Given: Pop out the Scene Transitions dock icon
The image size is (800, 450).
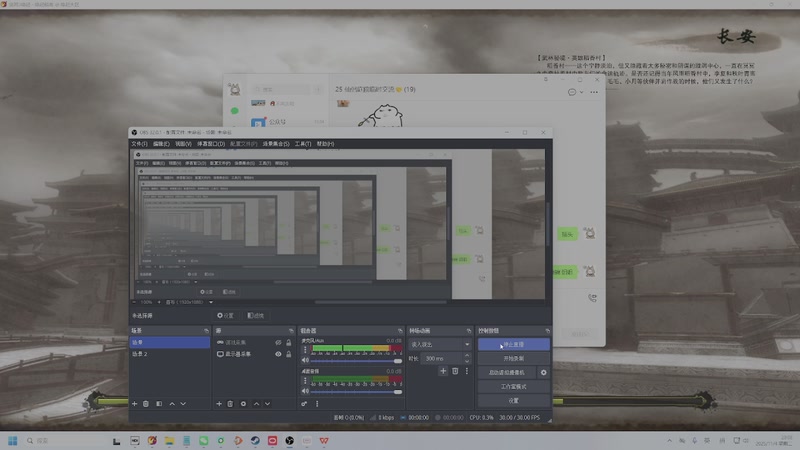Looking at the screenshot, I should pyautogui.click(x=469, y=331).
